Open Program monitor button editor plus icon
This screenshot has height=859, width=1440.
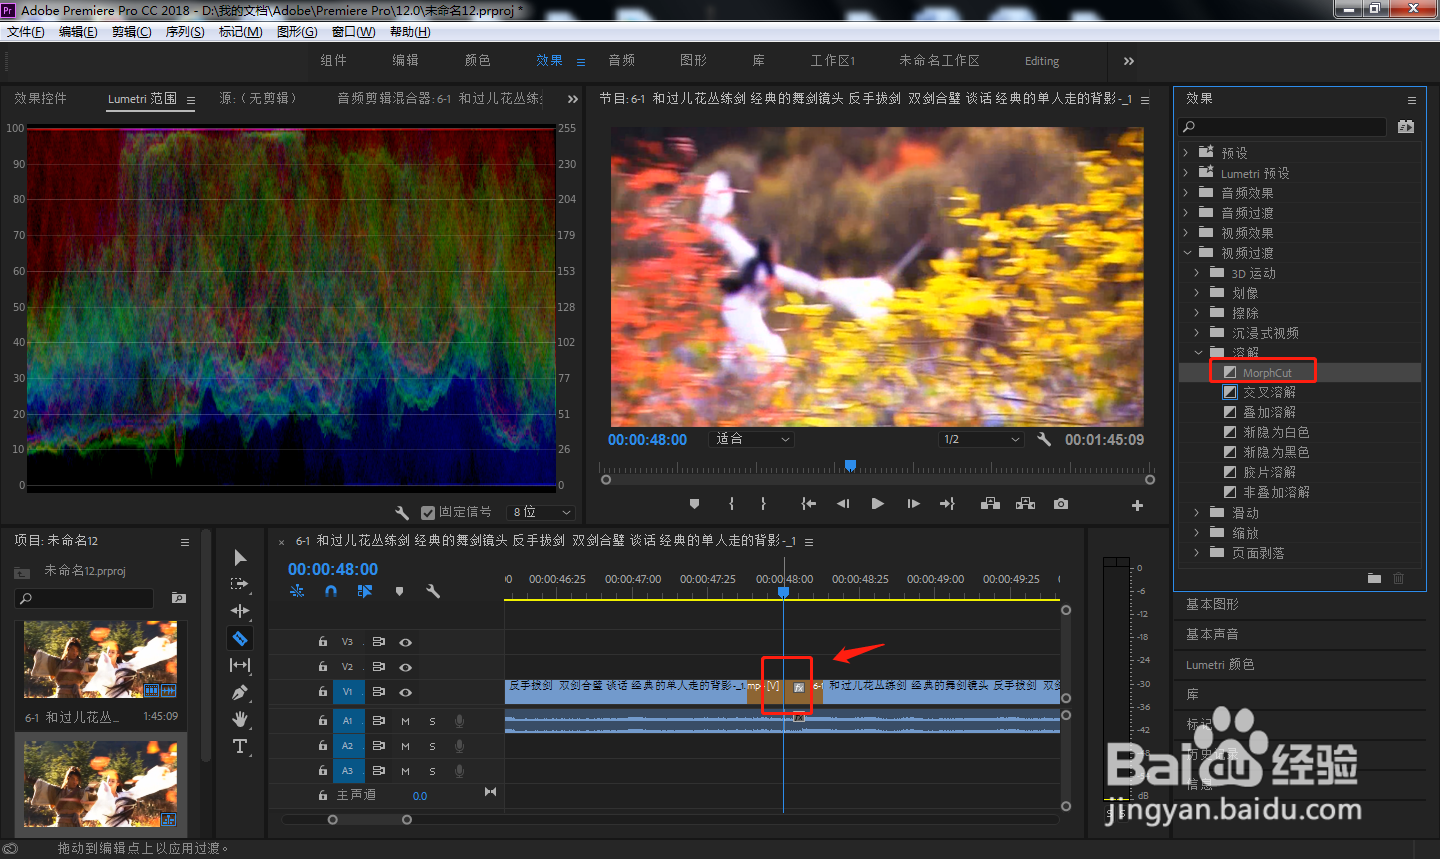[1137, 505]
